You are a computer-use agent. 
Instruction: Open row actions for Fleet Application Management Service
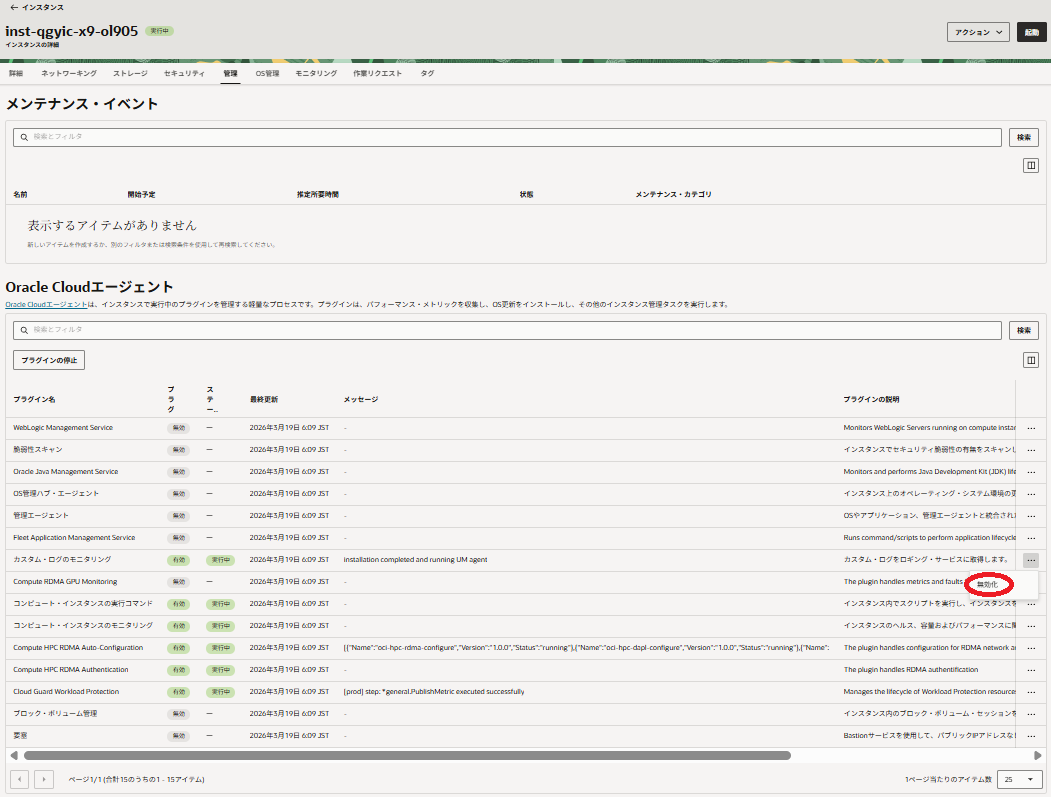[x=1030, y=538]
